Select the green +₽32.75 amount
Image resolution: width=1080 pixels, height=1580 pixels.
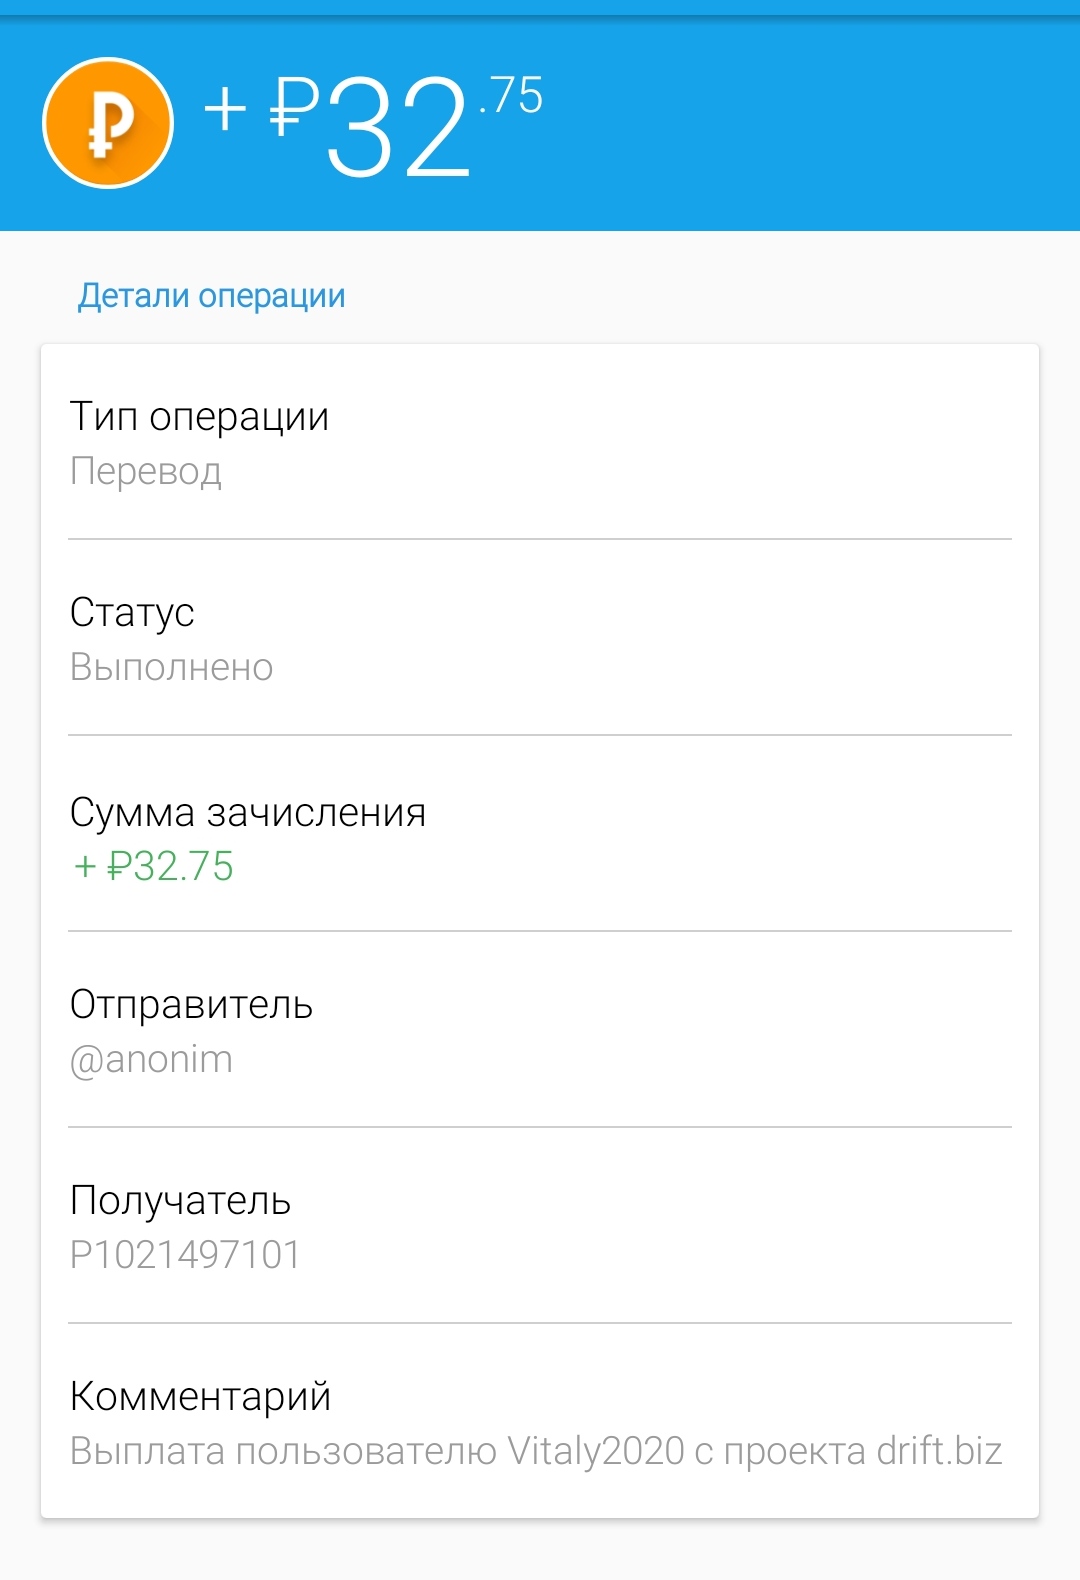coord(154,866)
